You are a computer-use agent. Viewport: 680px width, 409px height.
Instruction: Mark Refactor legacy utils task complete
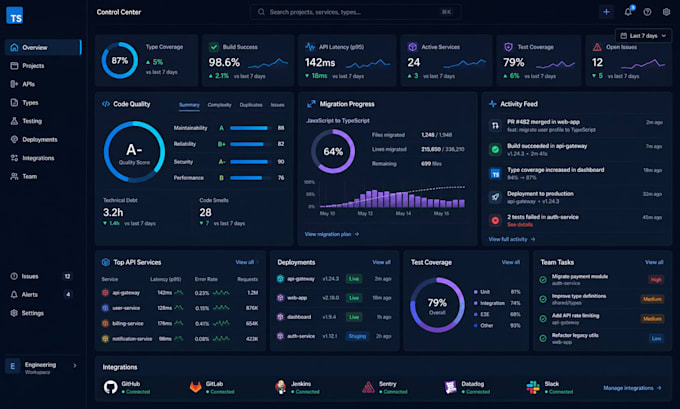[543, 338]
